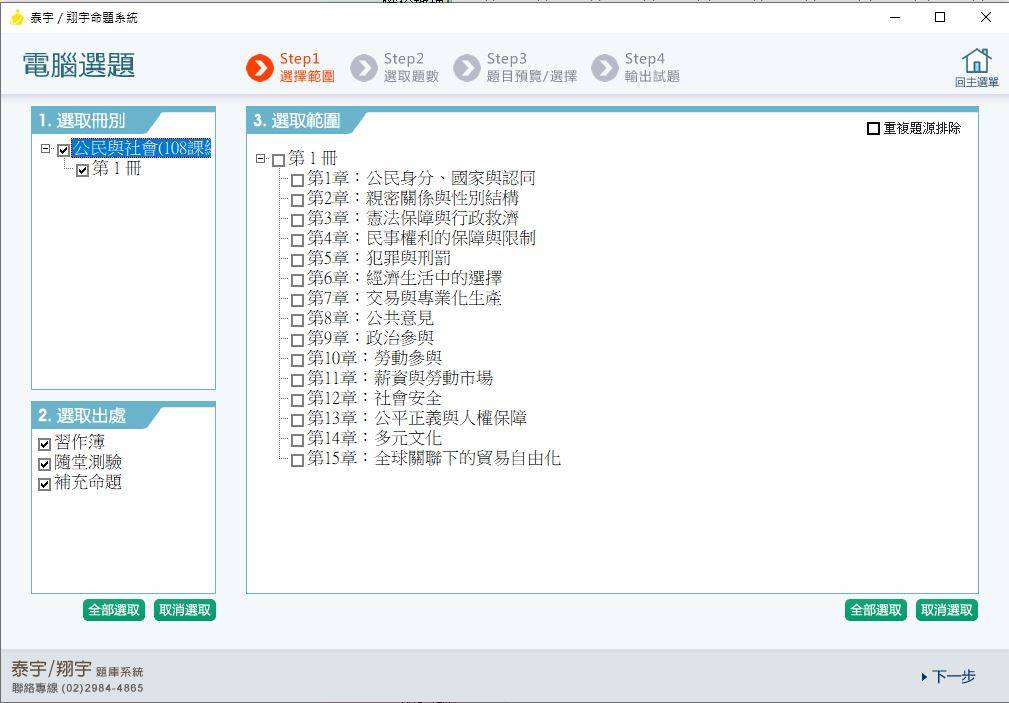
Task: Select 第 1 冊 in 選取冊別 panel
Action: 116,169
